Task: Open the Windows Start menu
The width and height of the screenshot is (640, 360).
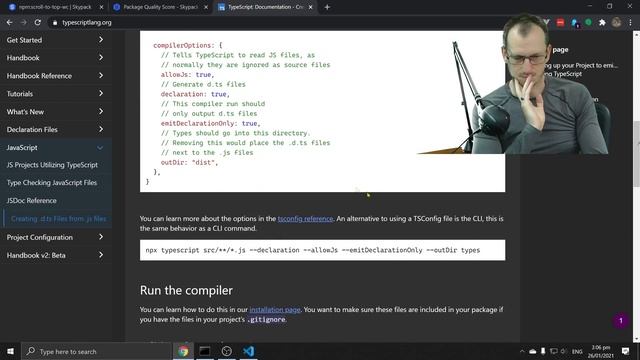Action: click(x=10, y=351)
